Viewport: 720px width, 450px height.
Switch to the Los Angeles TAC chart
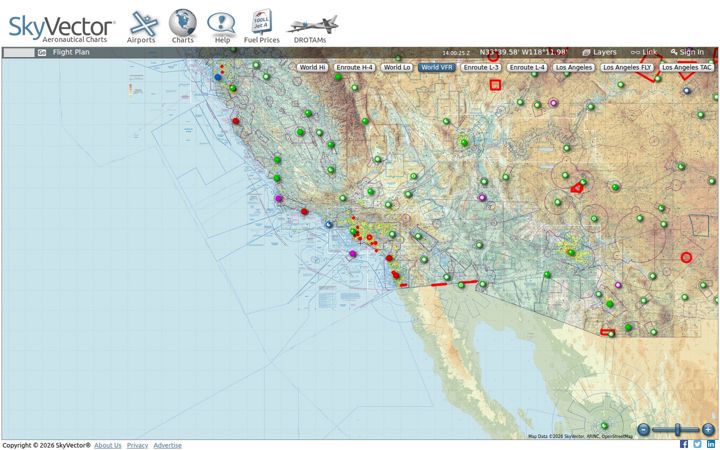tap(686, 68)
